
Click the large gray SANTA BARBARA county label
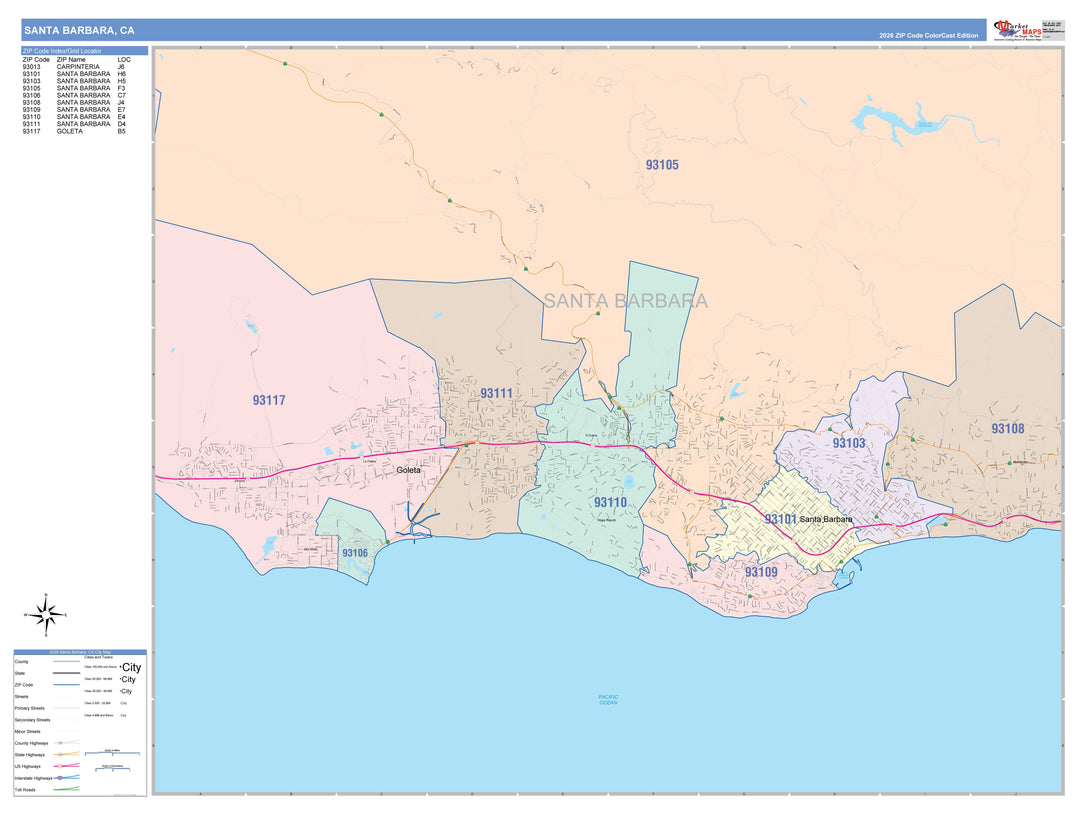pyautogui.click(x=625, y=301)
